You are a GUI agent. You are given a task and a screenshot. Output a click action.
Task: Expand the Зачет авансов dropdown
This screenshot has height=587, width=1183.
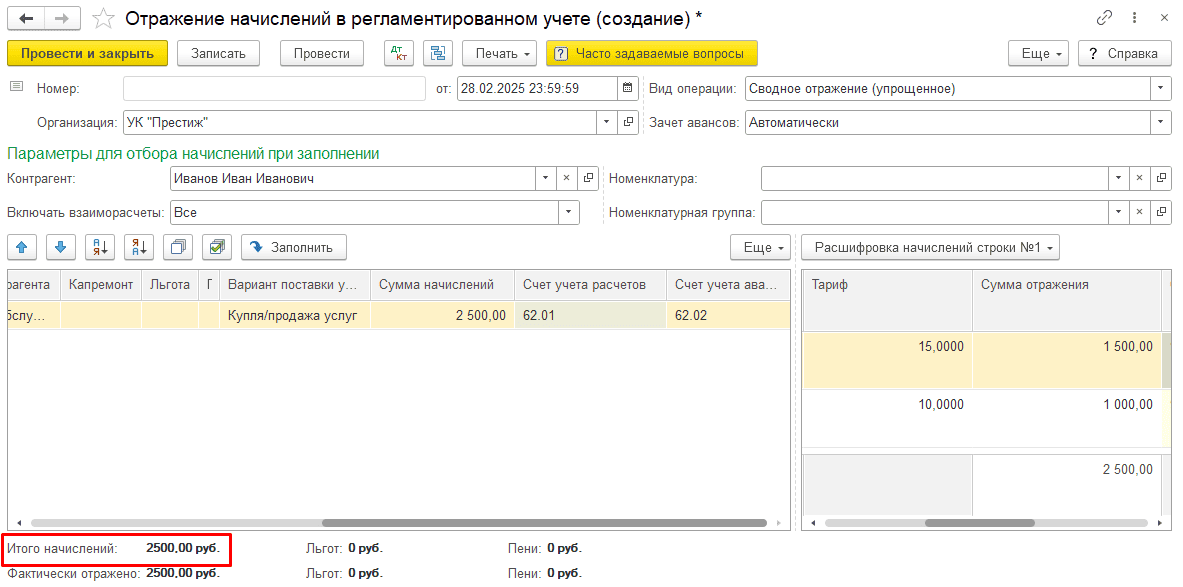click(x=1160, y=122)
